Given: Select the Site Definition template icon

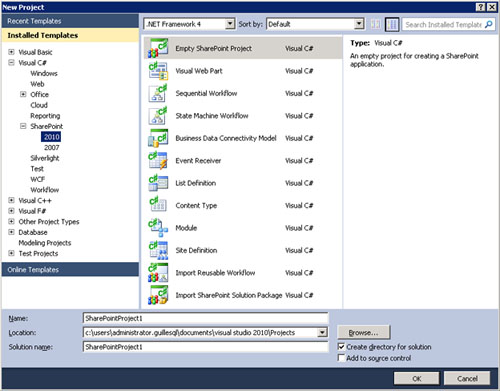Looking at the screenshot, I should [158, 250].
